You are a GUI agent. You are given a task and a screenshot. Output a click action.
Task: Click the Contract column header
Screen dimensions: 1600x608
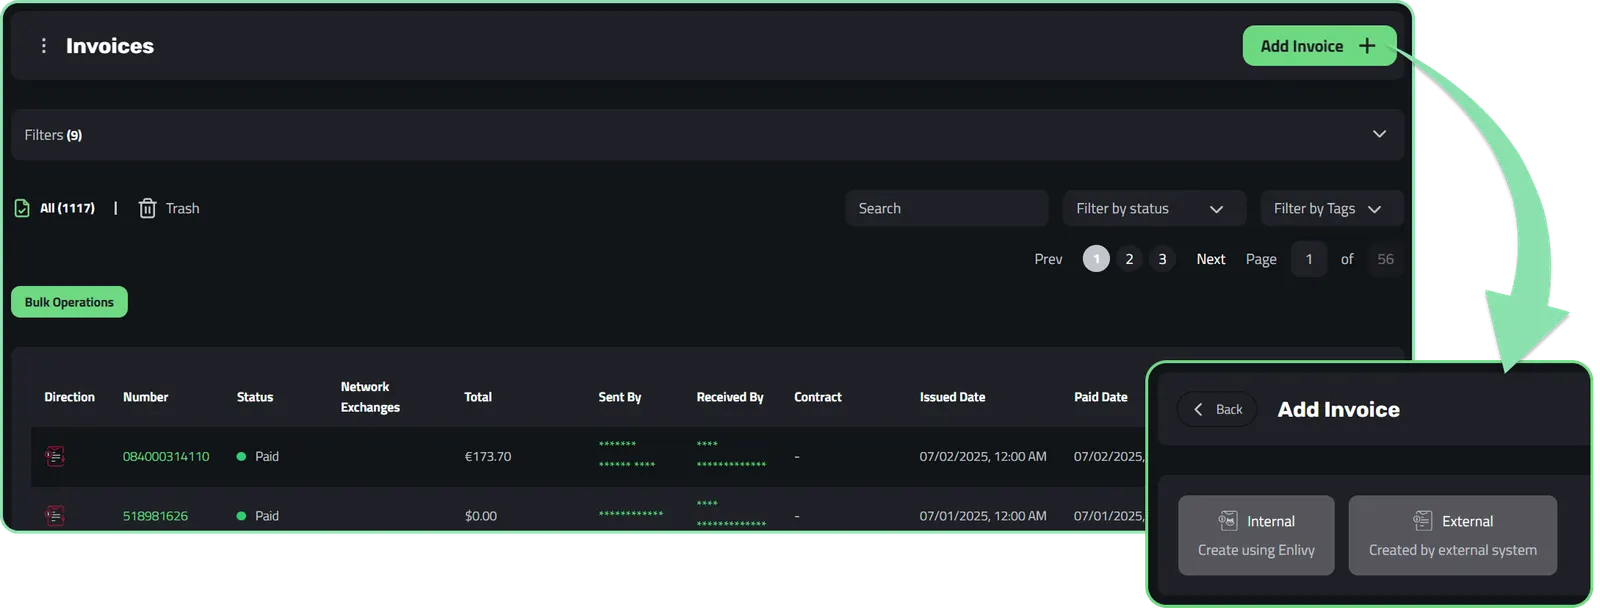click(818, 397)
